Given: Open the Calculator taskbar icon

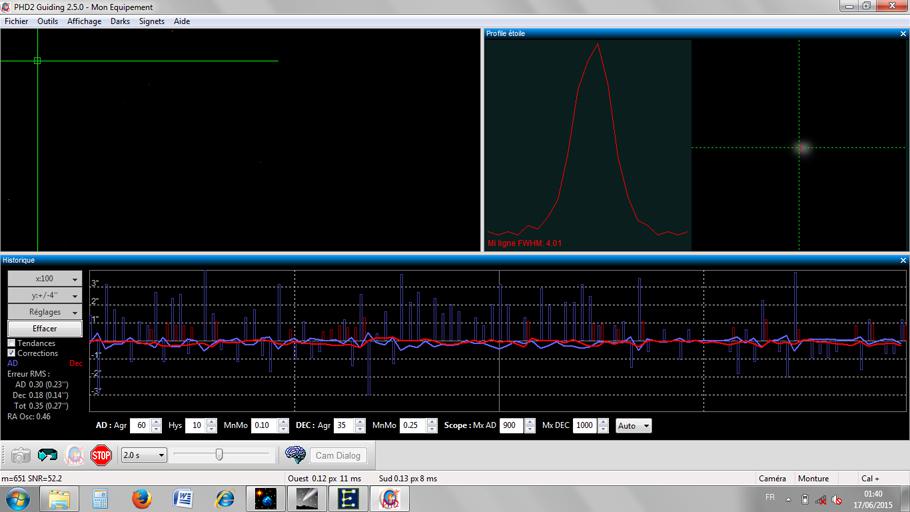Looking at the screenshot, I should (100, 499).
